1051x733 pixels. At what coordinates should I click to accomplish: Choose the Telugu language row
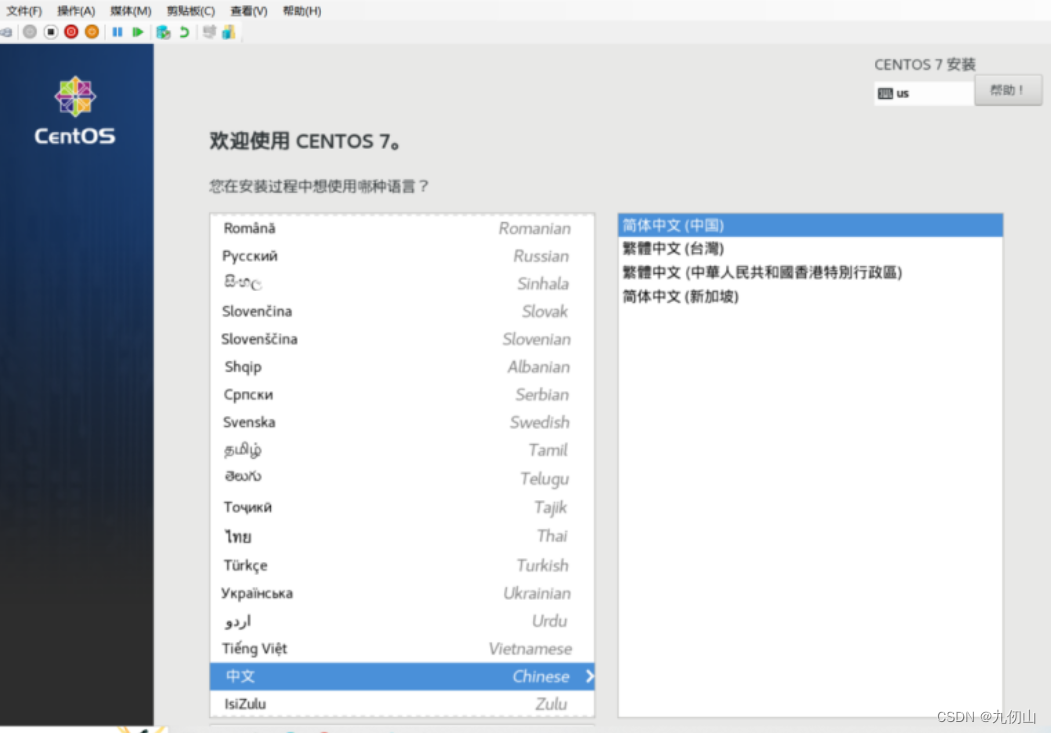point(402,478)
